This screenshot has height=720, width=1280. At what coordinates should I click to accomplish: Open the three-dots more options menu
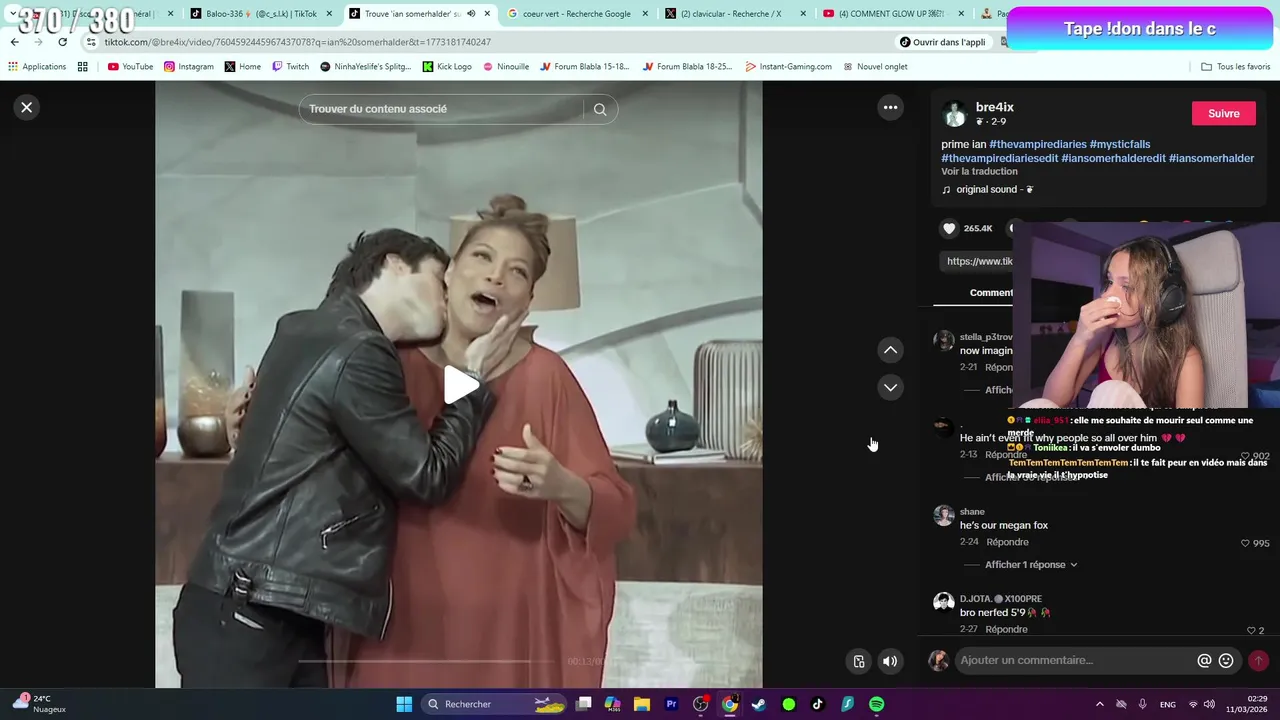click(x=890, y=107)
